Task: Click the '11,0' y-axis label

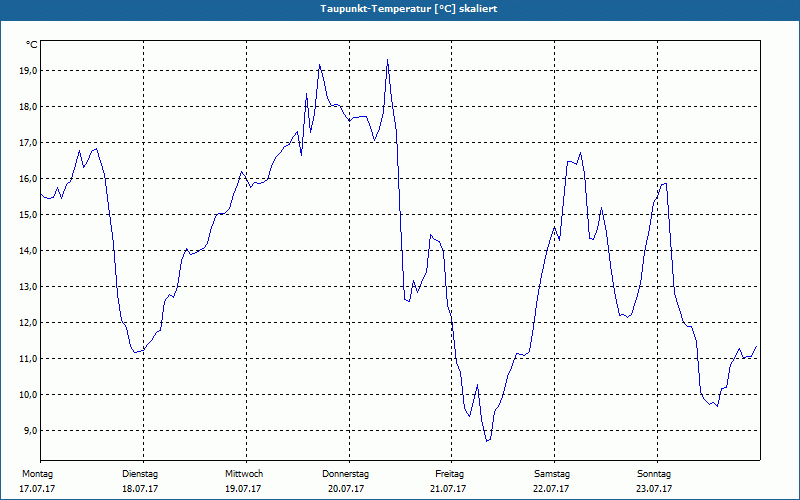Action: 29,359
